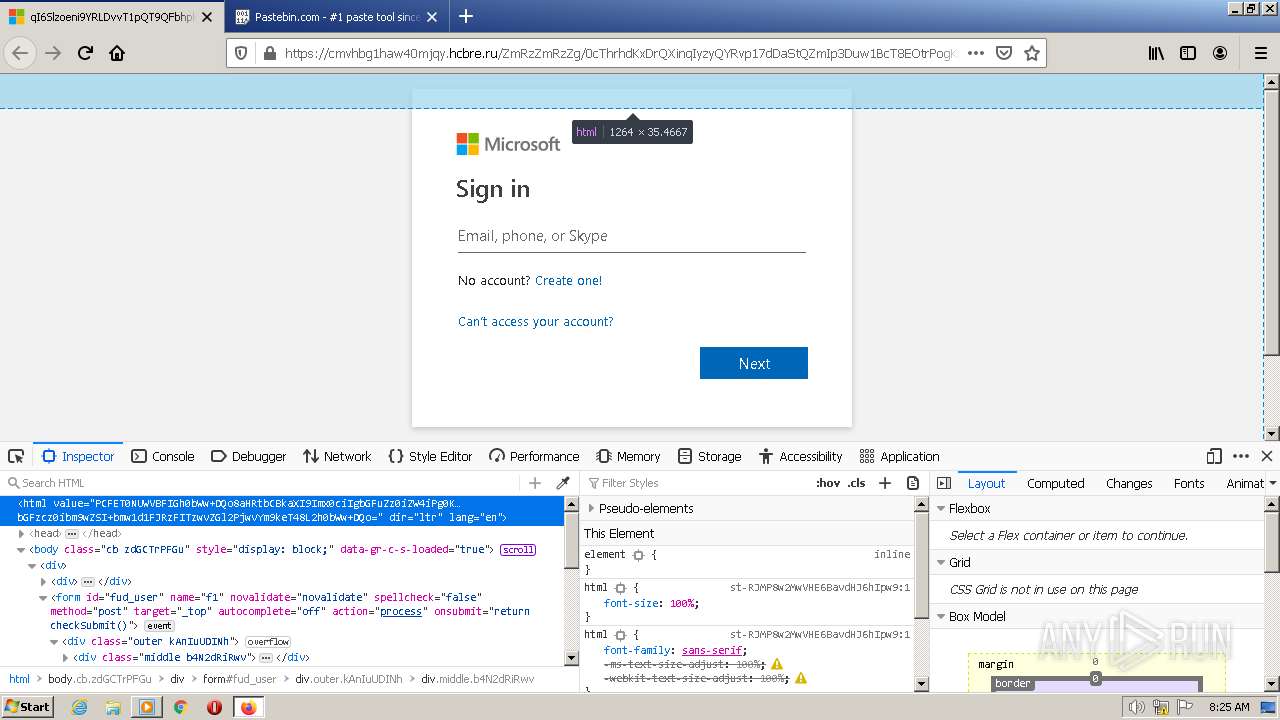Bookmark this page with star icon
This screenshot has width=1280, height=720.
pos(1032,53)
